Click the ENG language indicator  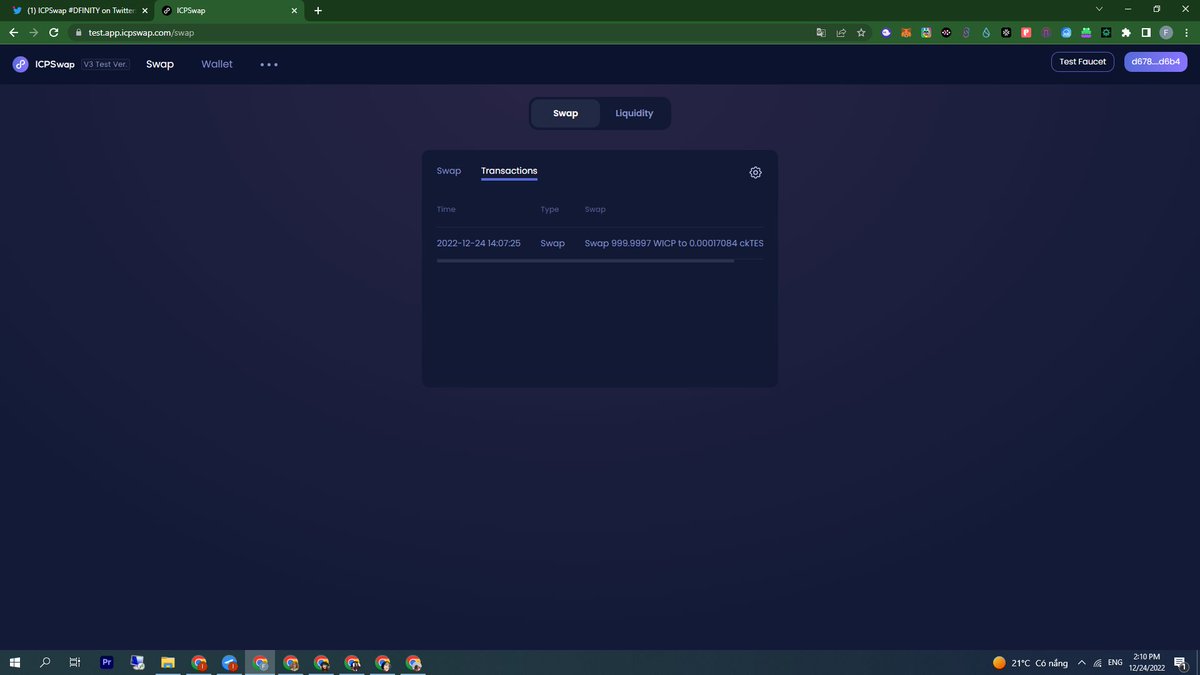[1115, 663]
